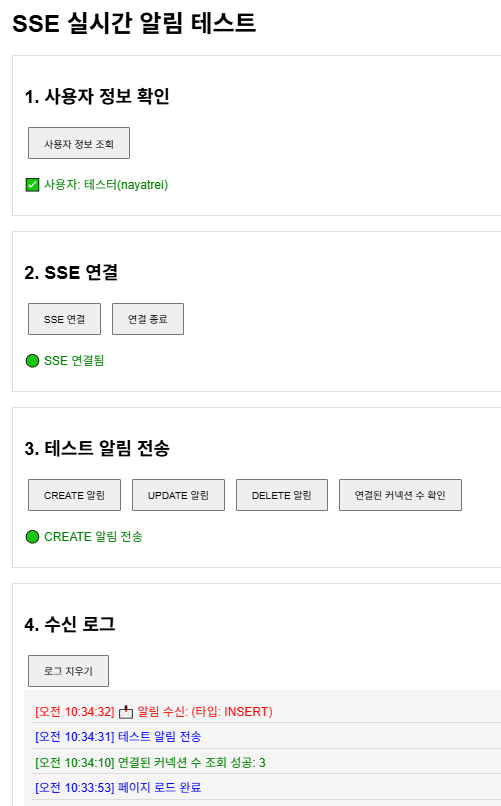Click the SSE 실시간 알림 테스트 page heading
The width and height of the screenshot is (501, 806).
point(134,23)
